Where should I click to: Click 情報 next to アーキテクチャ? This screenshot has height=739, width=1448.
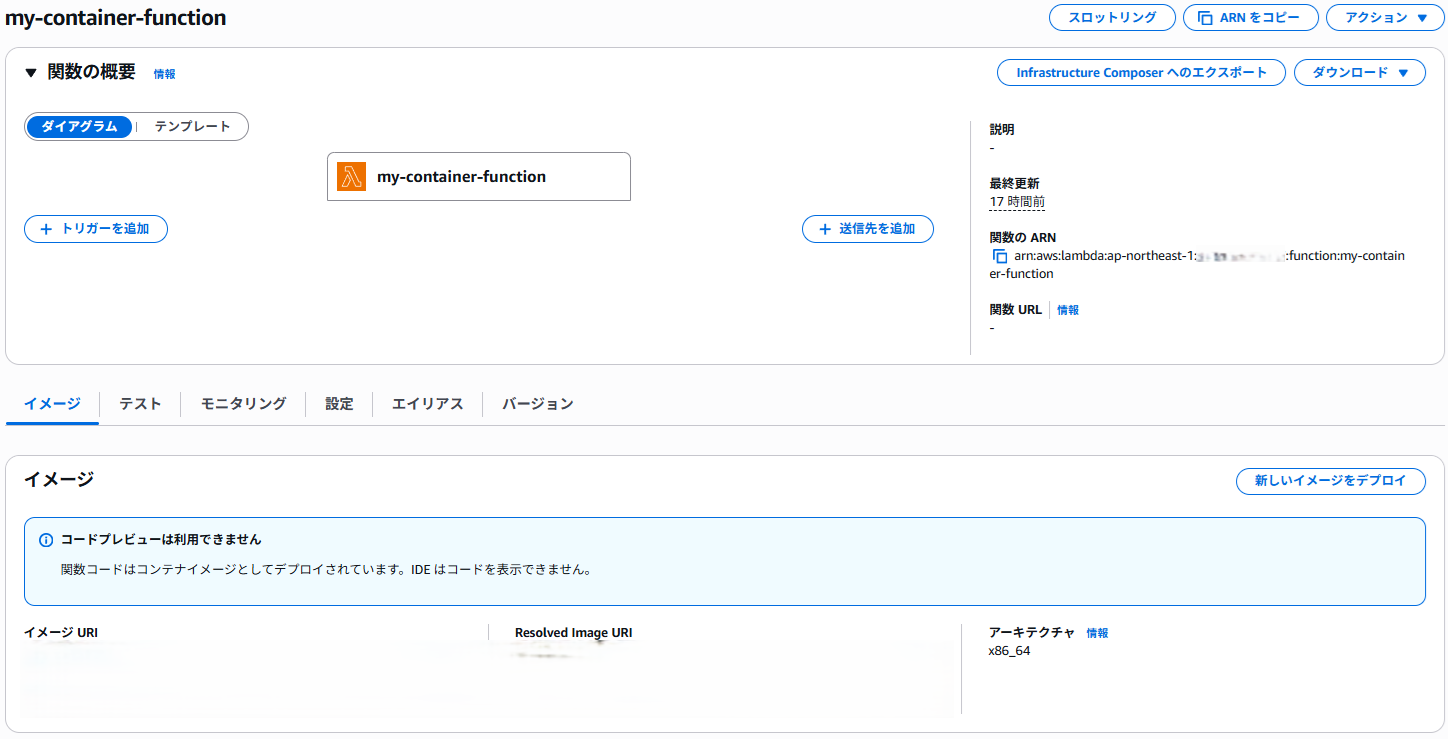coord(1099,632)
